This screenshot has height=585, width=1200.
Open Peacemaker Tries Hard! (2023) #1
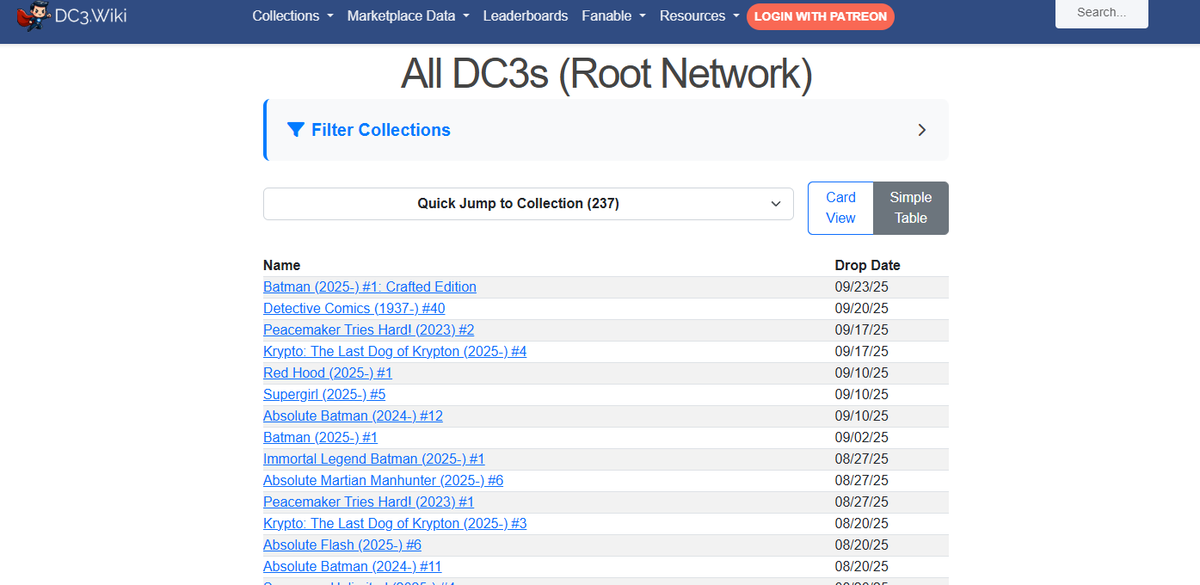pos(369,502)
